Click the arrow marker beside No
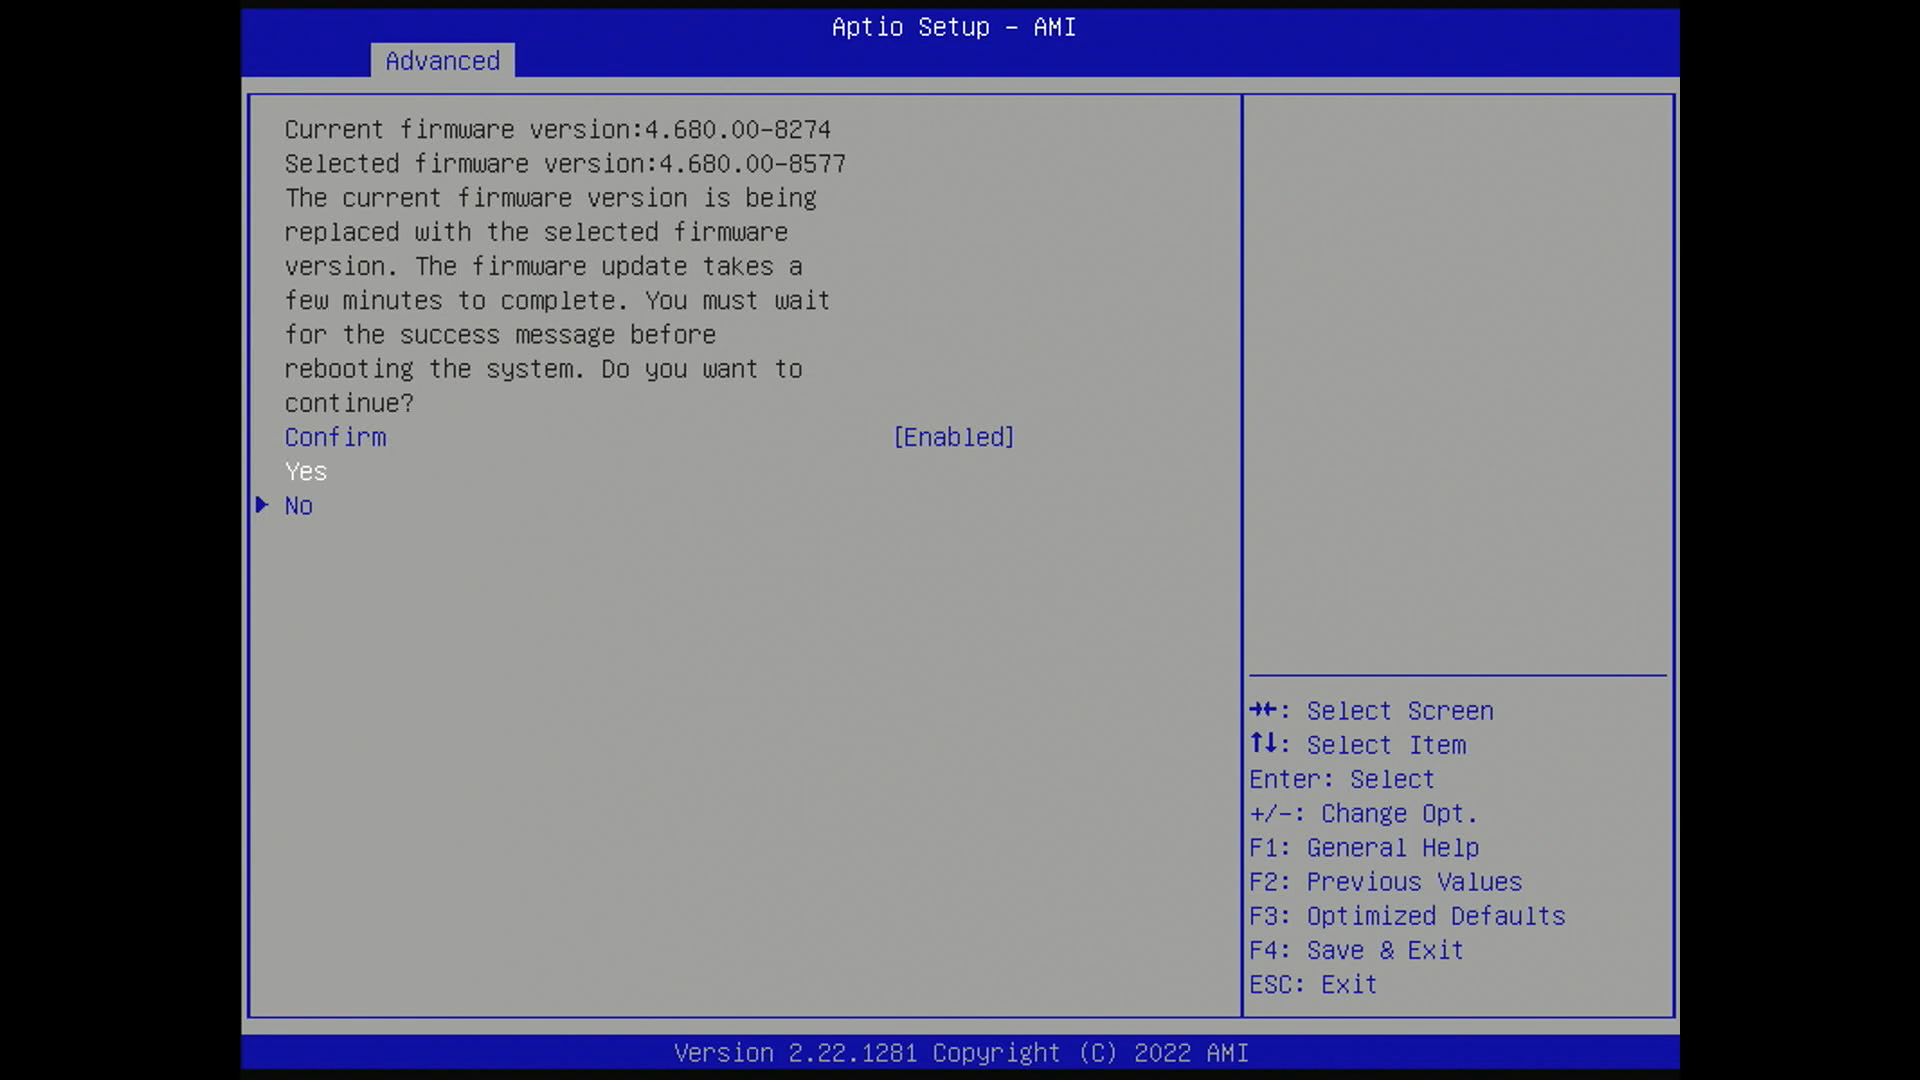This screenshot has height=1080, width=1920. [x=262, y=505]
